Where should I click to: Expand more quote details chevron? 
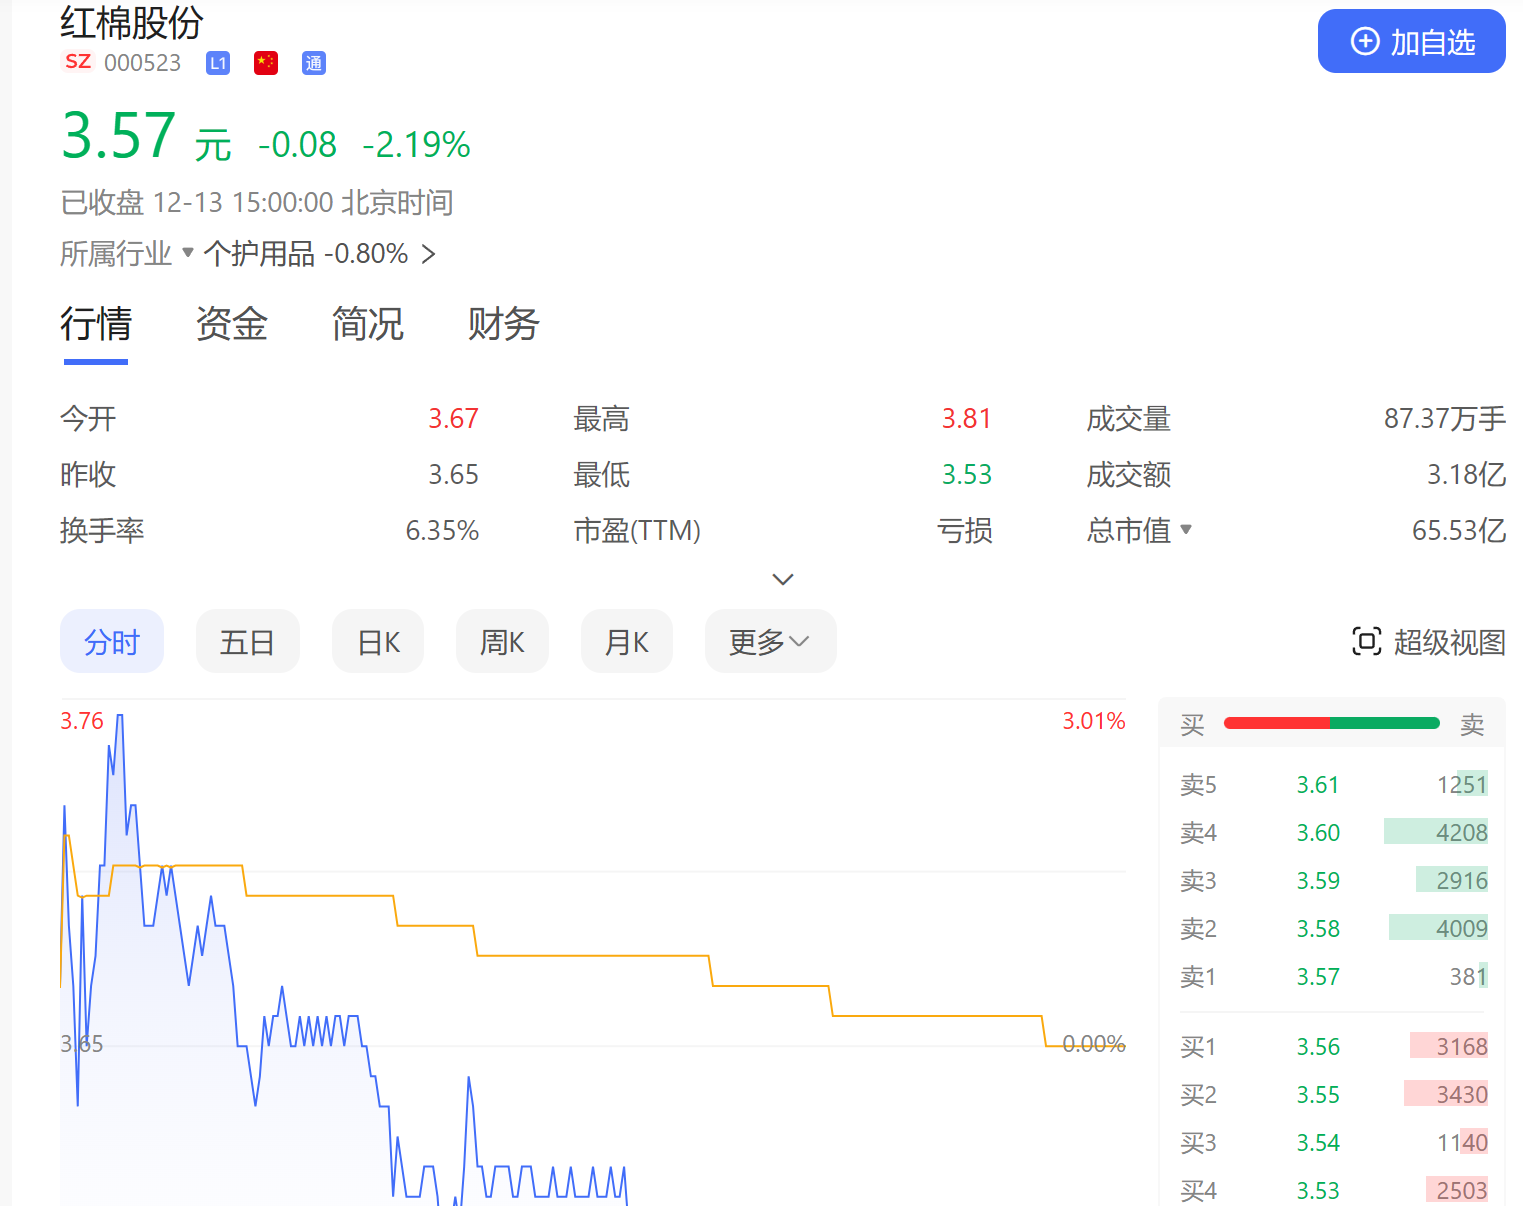[783, 579]
